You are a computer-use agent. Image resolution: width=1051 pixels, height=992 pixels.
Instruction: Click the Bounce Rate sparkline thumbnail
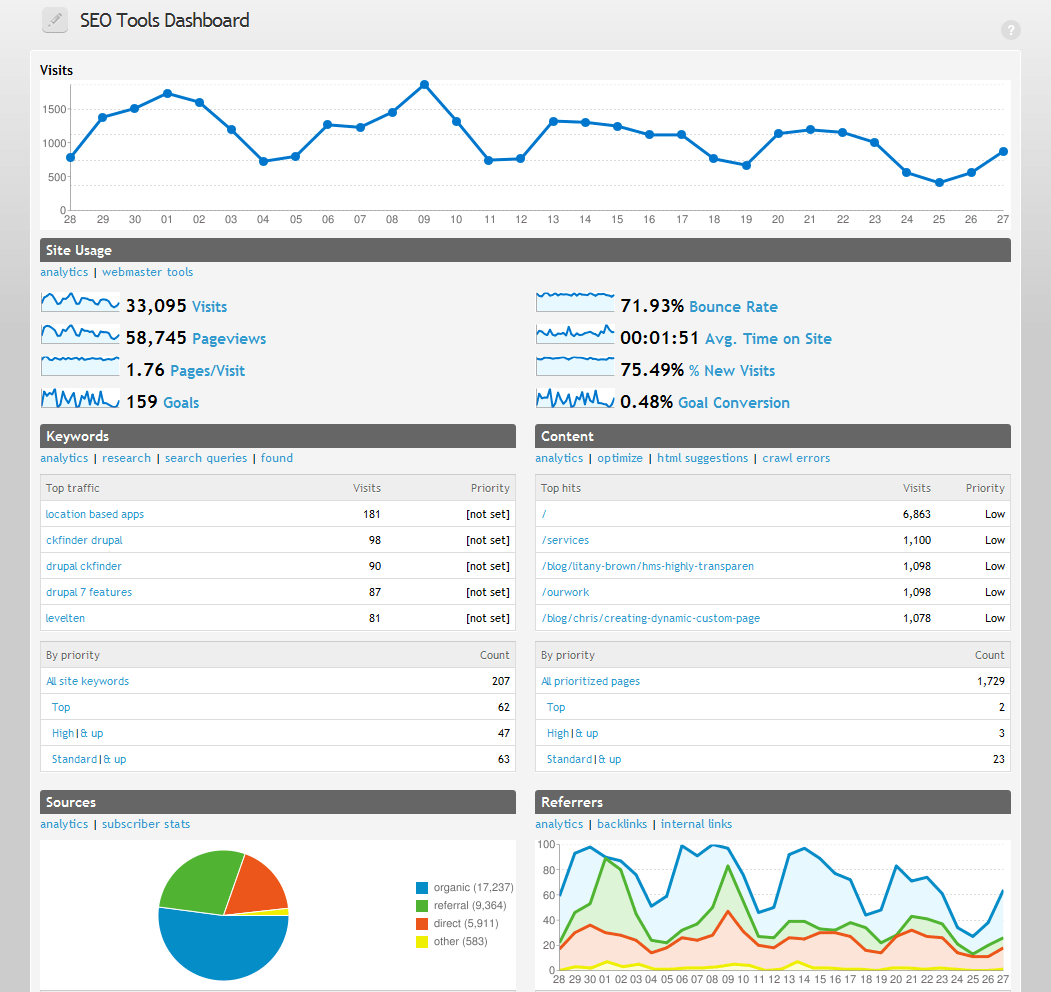coord(574,301)
